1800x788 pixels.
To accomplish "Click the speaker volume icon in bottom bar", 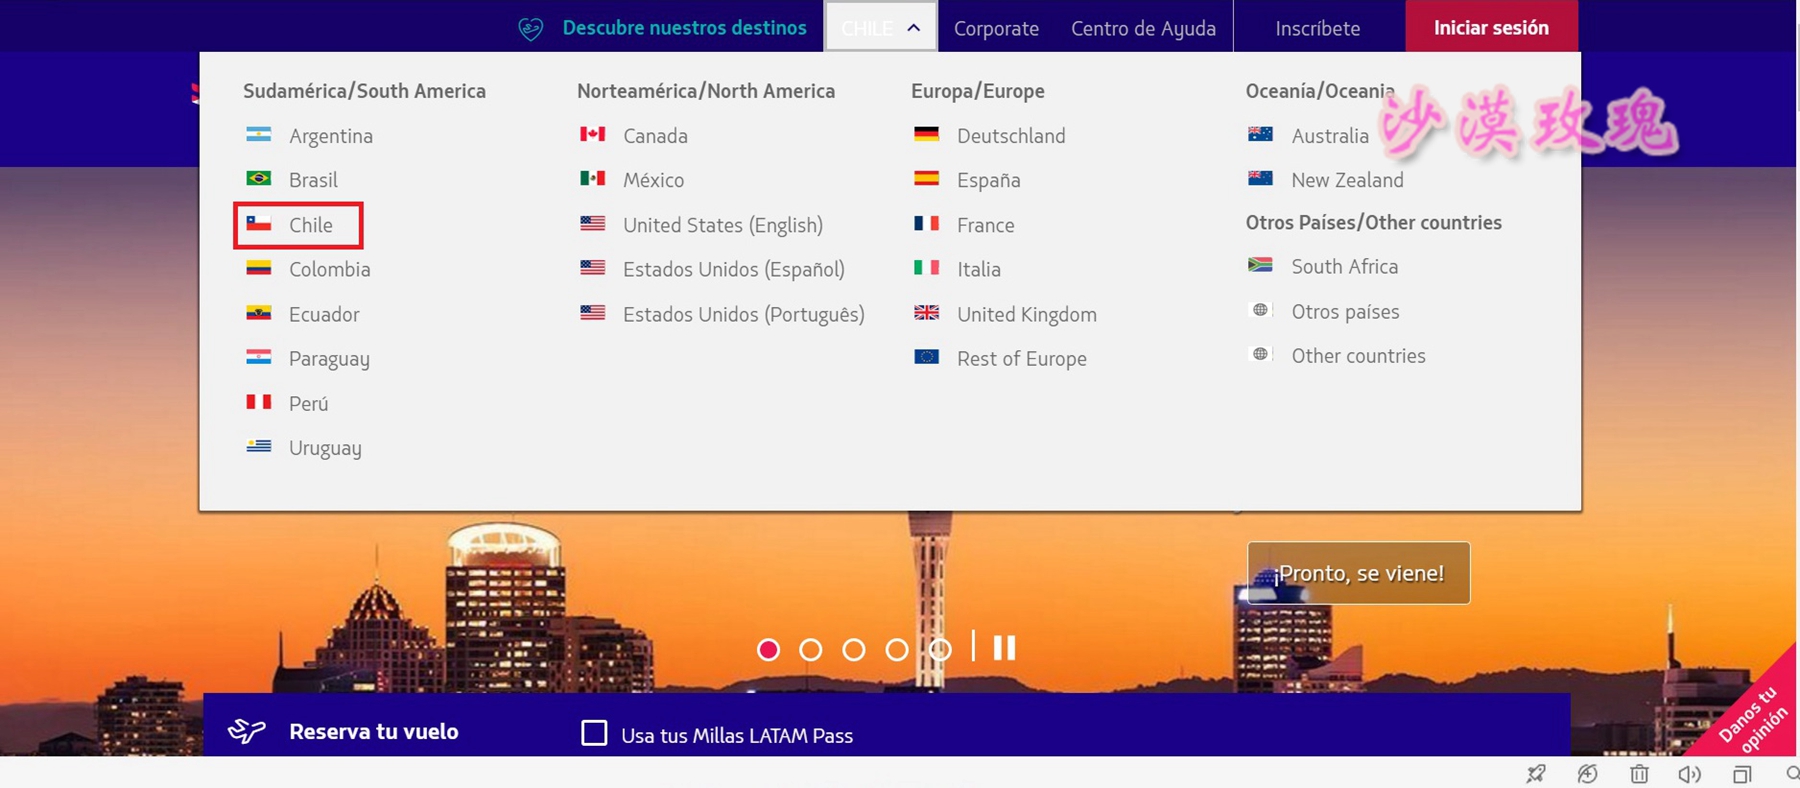I will (1690, 774).
